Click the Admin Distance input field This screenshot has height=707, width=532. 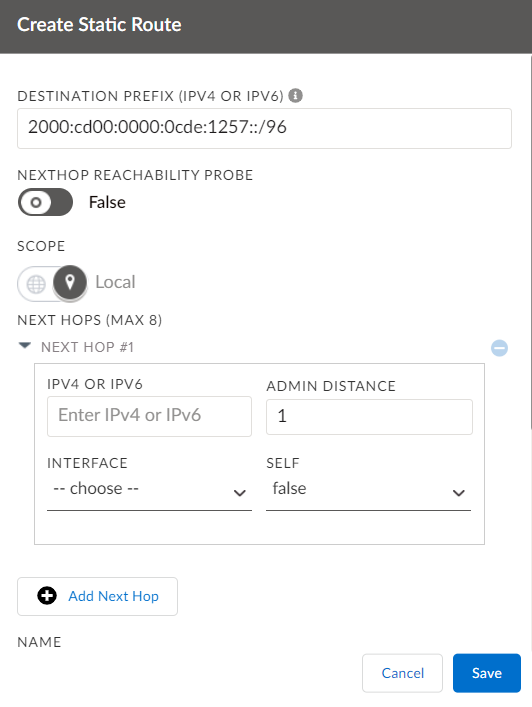[369, 417]
